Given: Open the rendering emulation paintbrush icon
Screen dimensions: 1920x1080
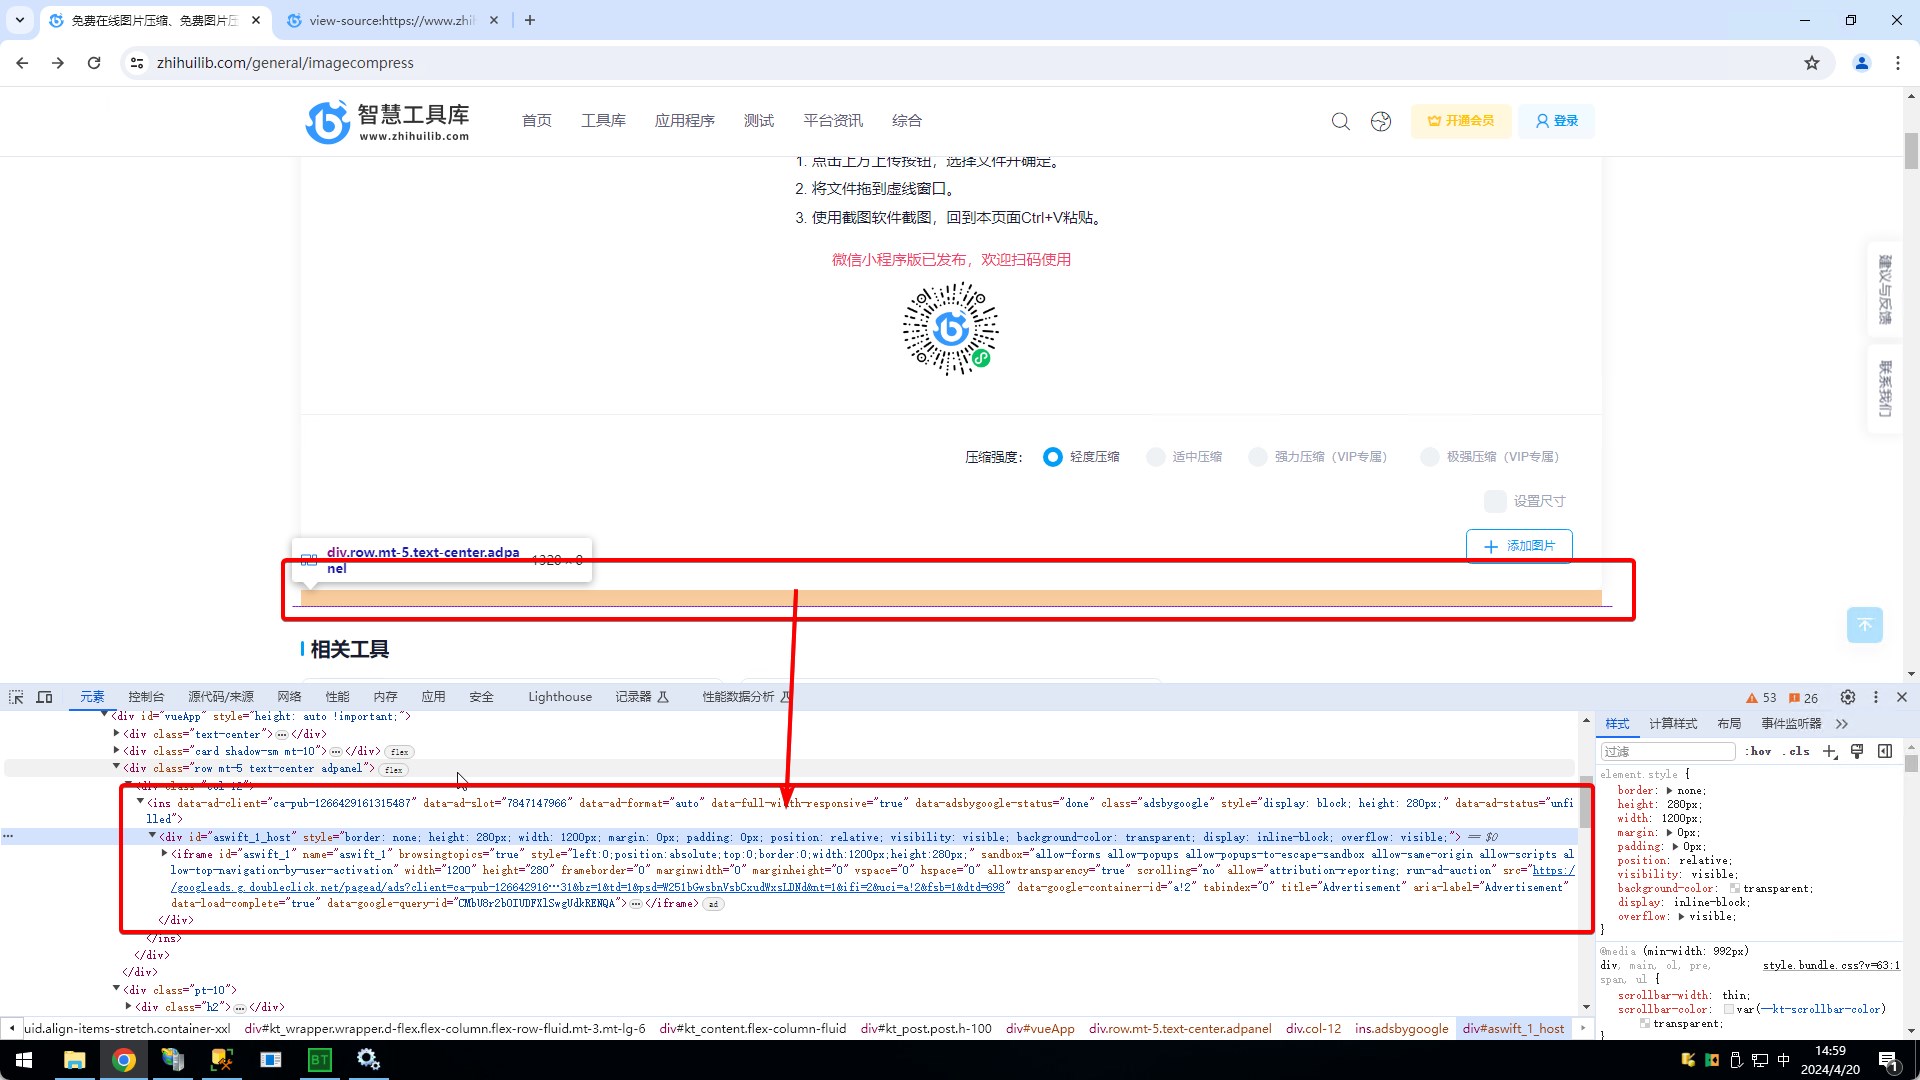Looking at the screenshot, I should (1857, 751).
